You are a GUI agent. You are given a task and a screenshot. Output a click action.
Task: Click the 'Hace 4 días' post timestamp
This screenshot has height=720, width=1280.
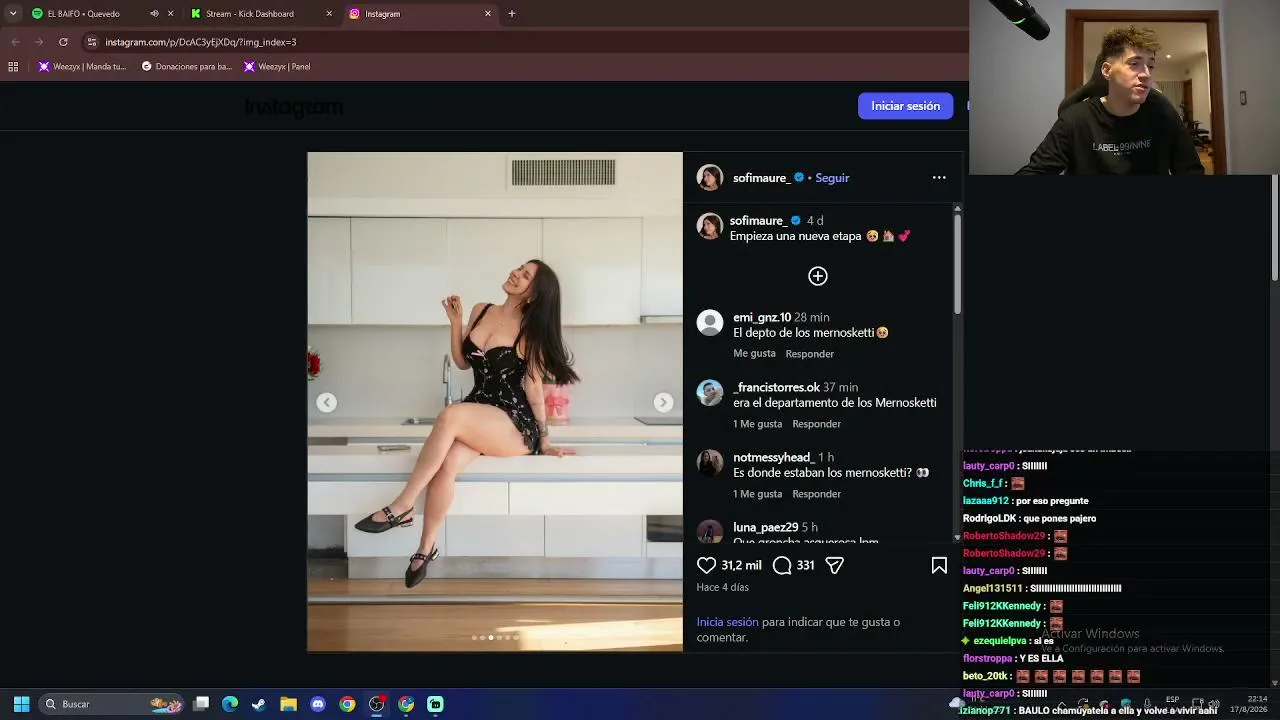[x=723, y=588]
